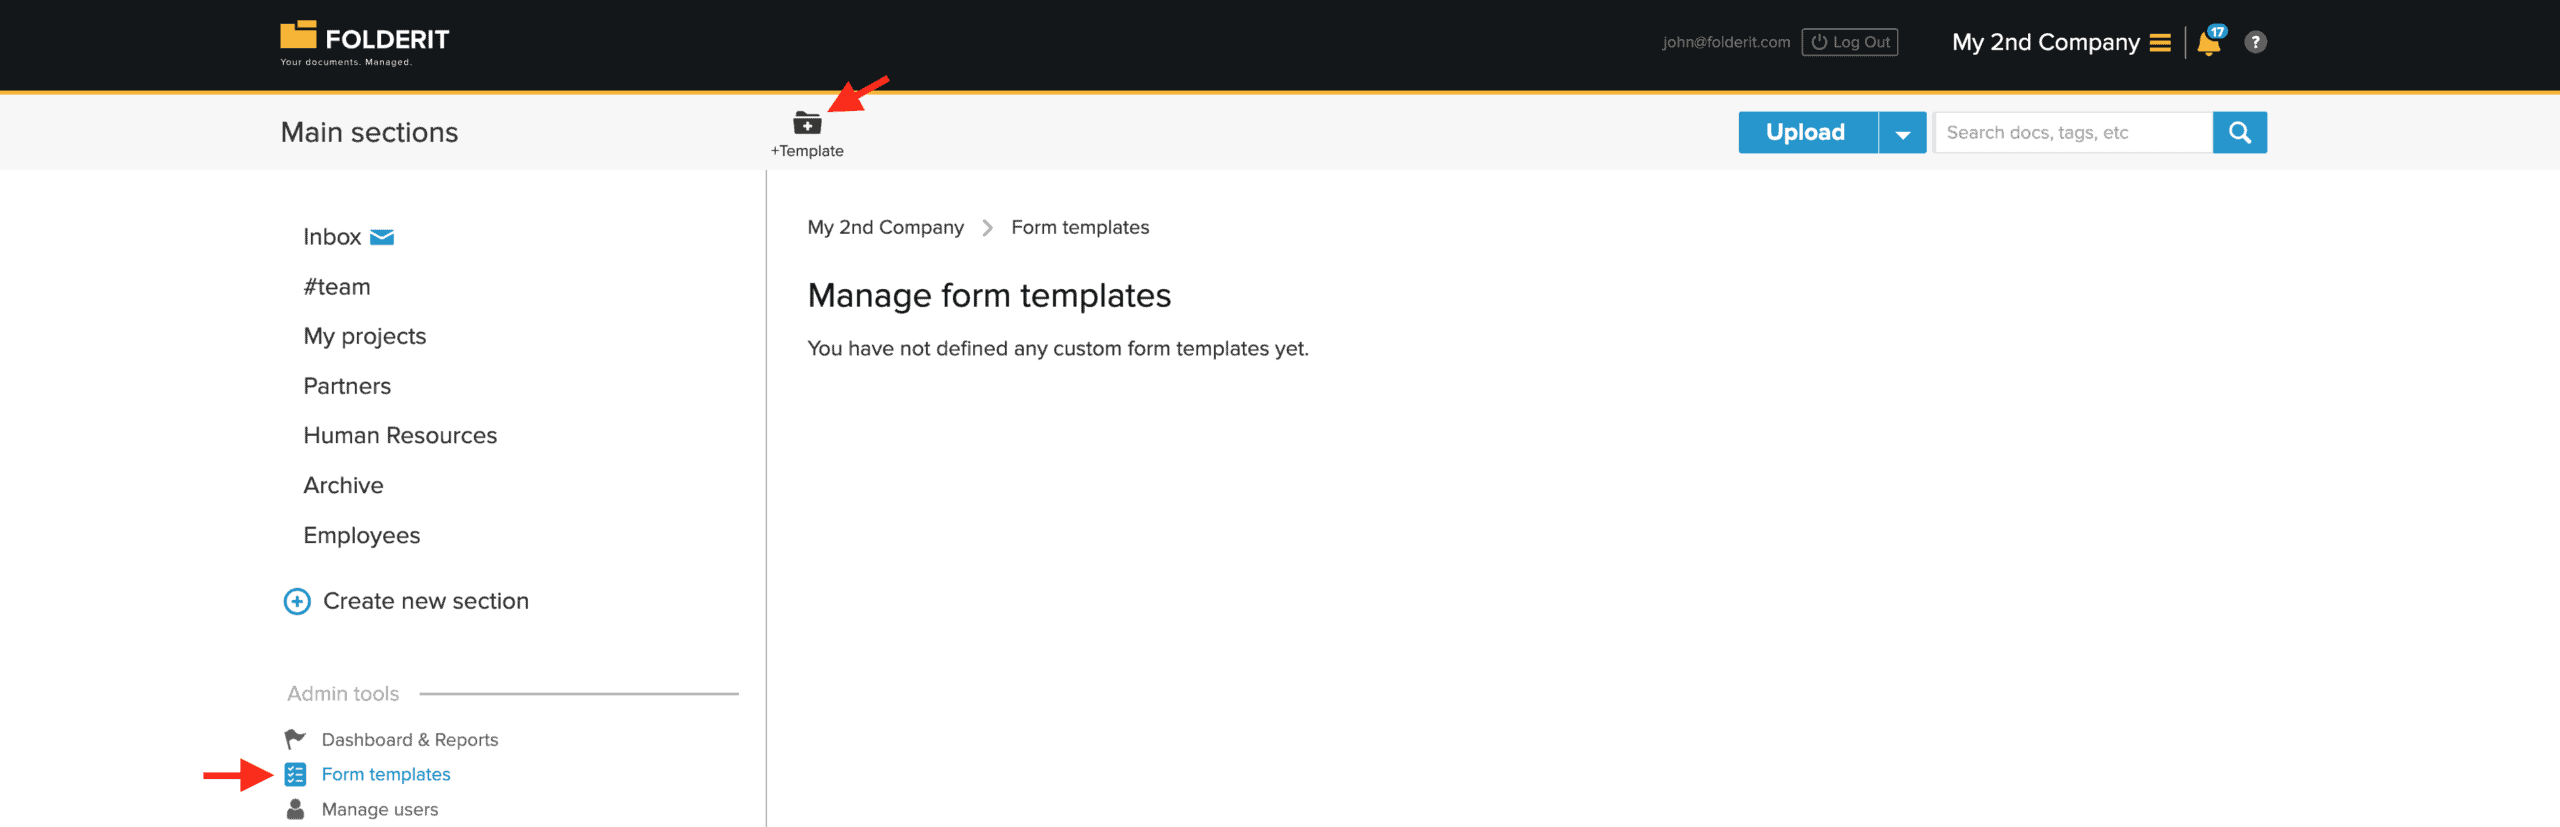Open the Archive section
Screen dimensions: 2560x827
coord(343,485)
